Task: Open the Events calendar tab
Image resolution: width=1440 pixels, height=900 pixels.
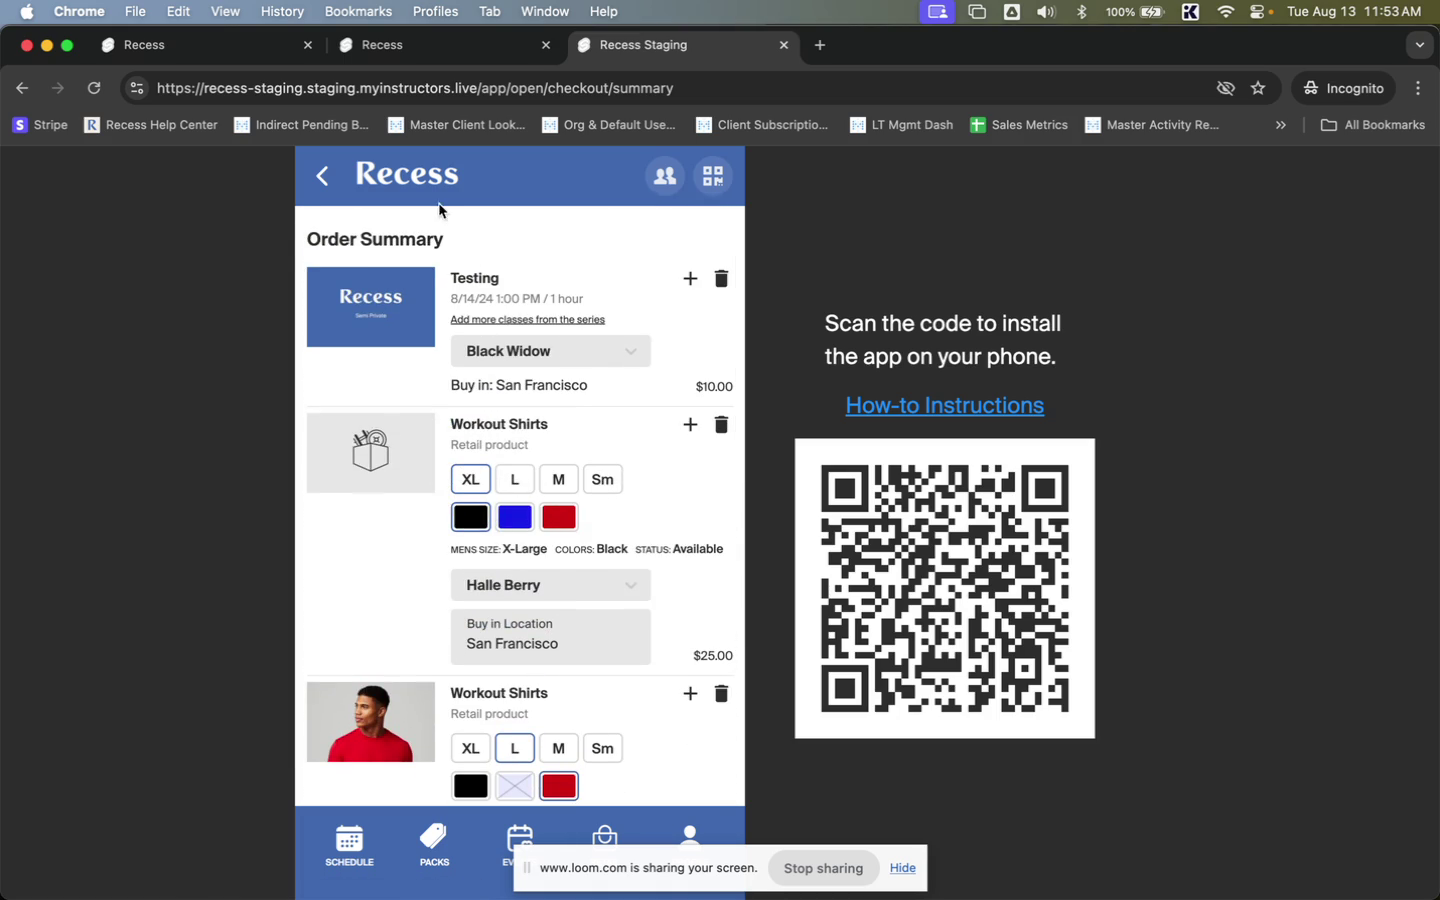Action: [x=519, y=844]
